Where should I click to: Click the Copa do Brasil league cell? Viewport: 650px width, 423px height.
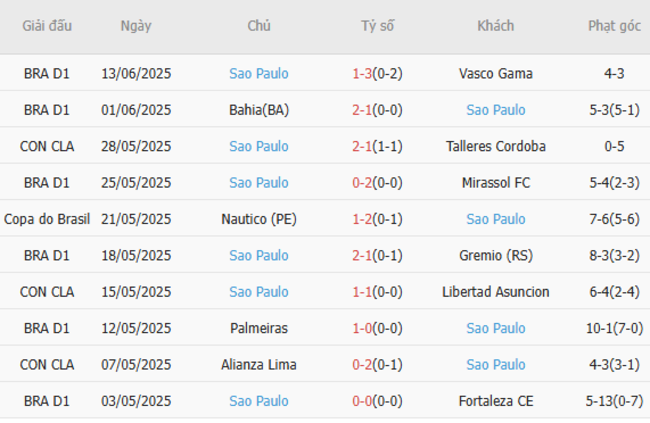[x=46, y=219]
